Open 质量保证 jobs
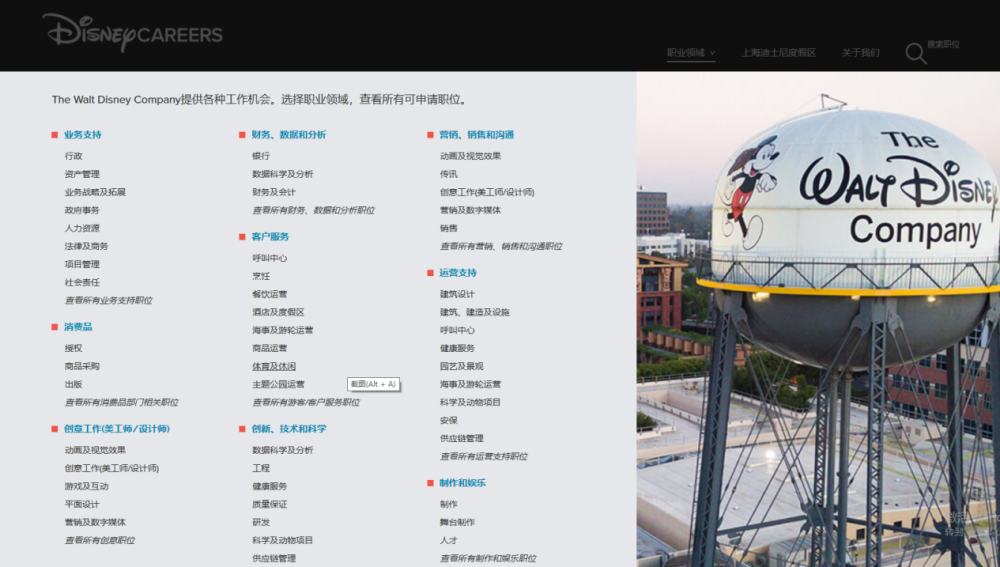Image resolution: width=1000 pixels, height=567 pixels. point(269,504)
